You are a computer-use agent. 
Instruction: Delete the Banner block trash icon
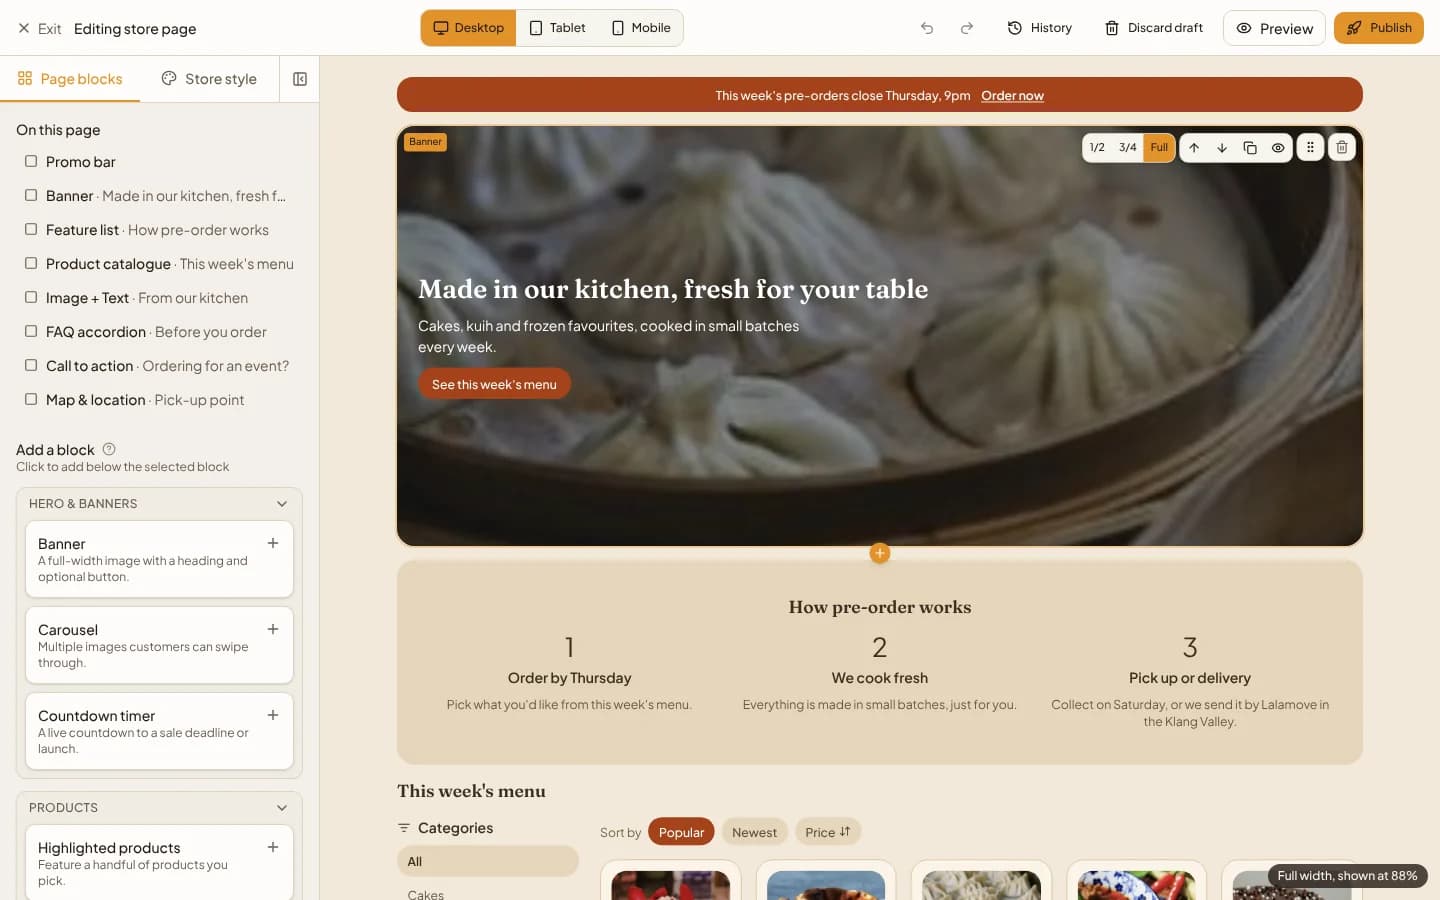point(1342,148)
